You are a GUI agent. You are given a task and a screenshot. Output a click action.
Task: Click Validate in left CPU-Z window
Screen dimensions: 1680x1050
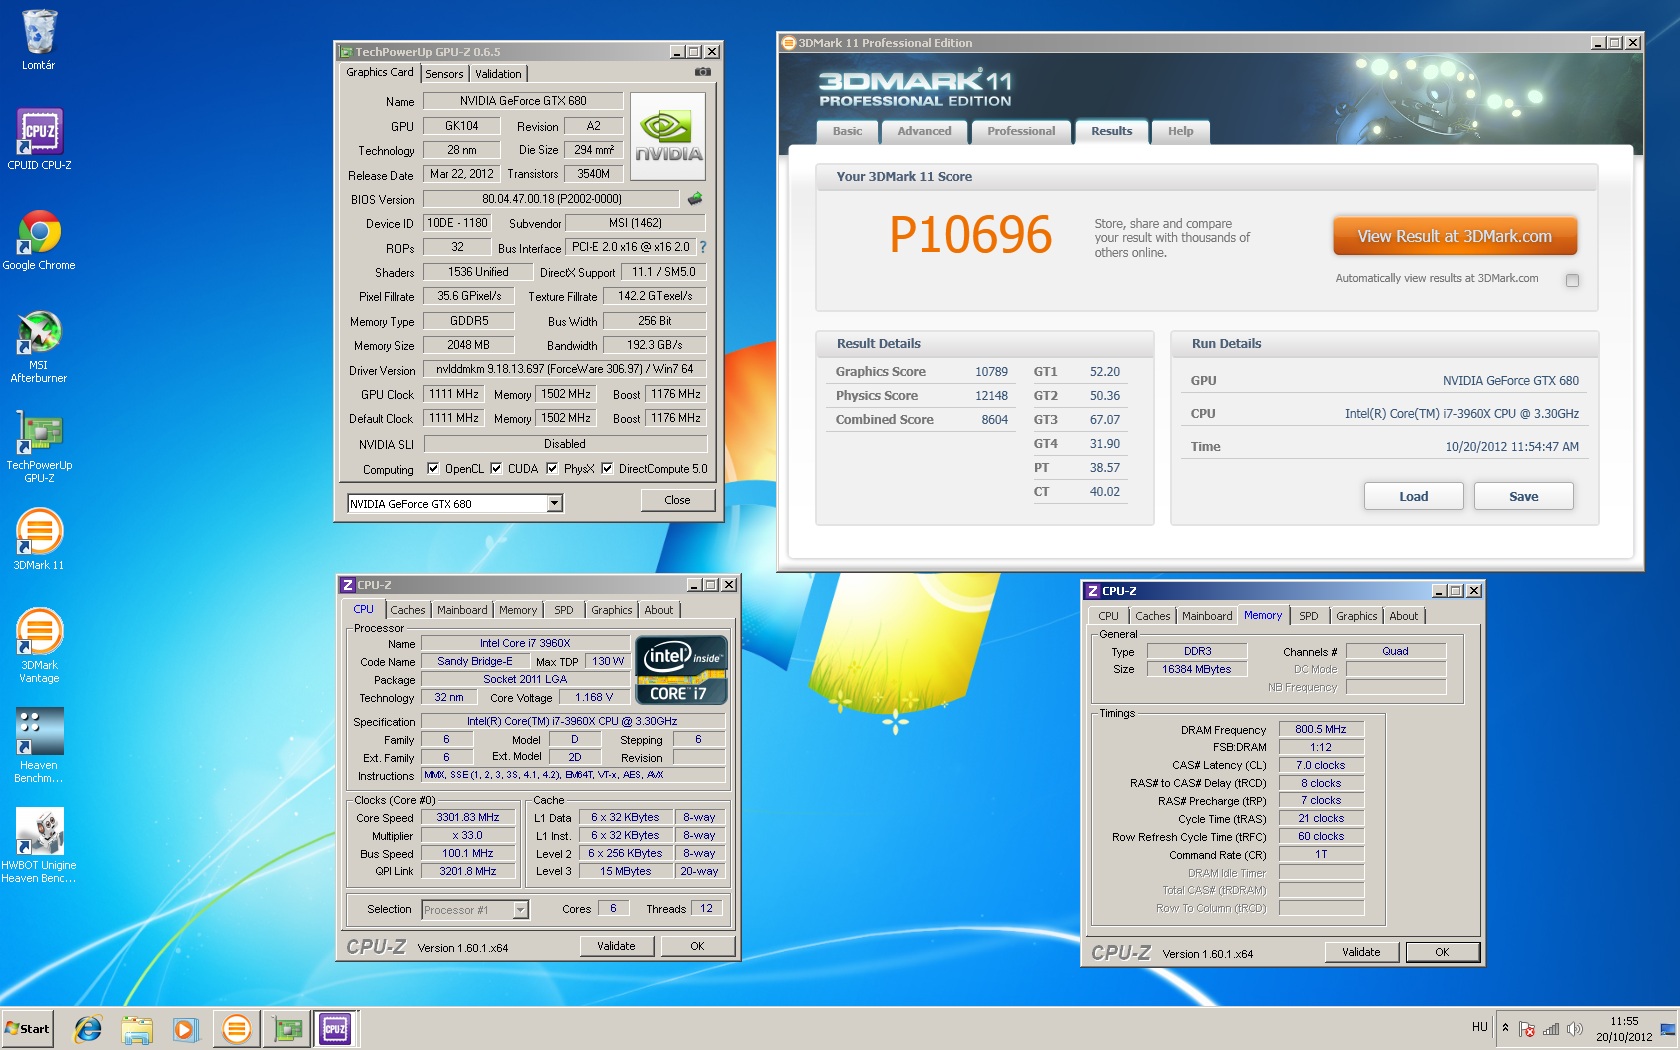tap(616, 946)
